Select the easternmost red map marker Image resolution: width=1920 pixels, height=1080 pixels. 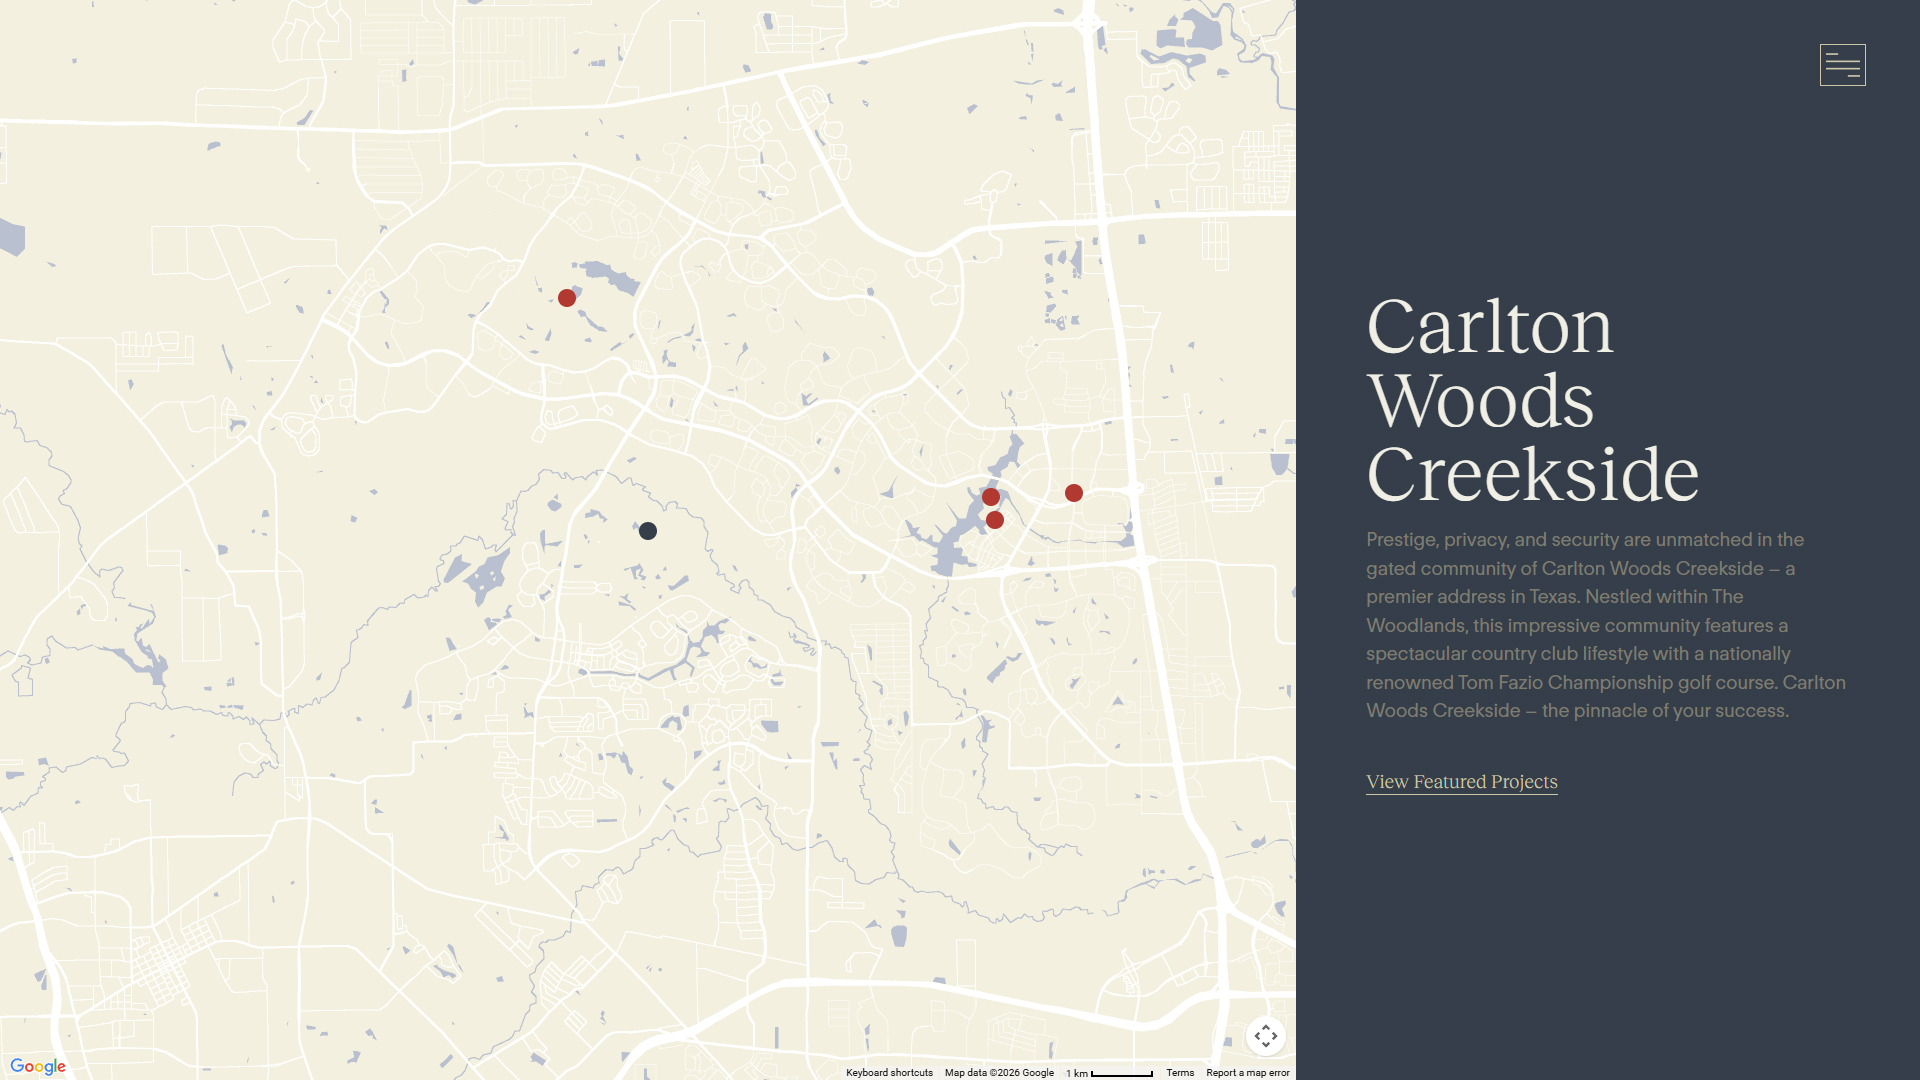(x=1074, y=493)
